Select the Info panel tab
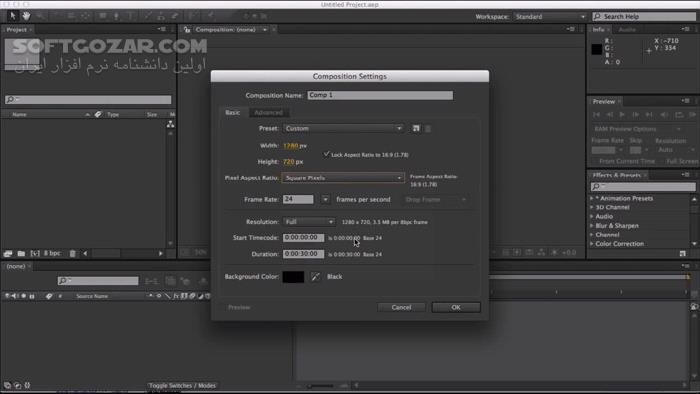The width and height of the screenshot is (700, 394). tap(598, 29)
